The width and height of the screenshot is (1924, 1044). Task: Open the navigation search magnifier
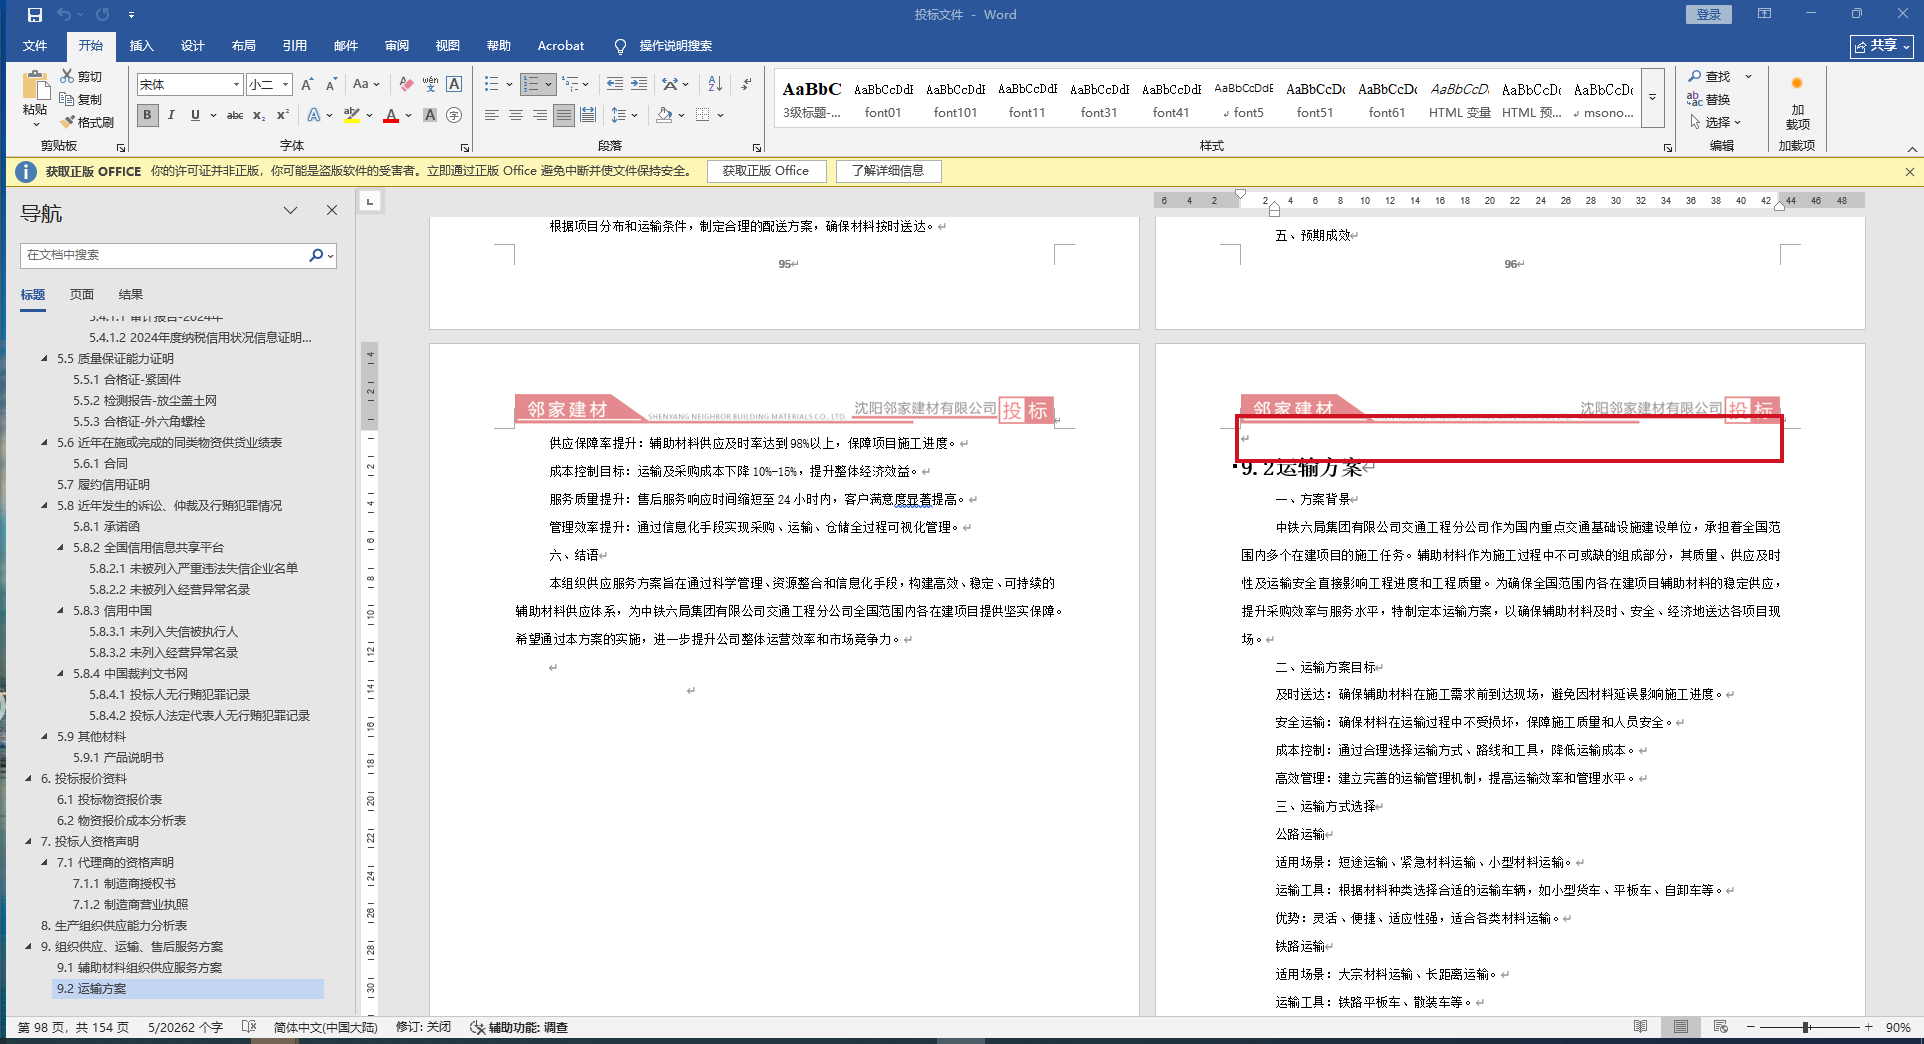point(316,255)
